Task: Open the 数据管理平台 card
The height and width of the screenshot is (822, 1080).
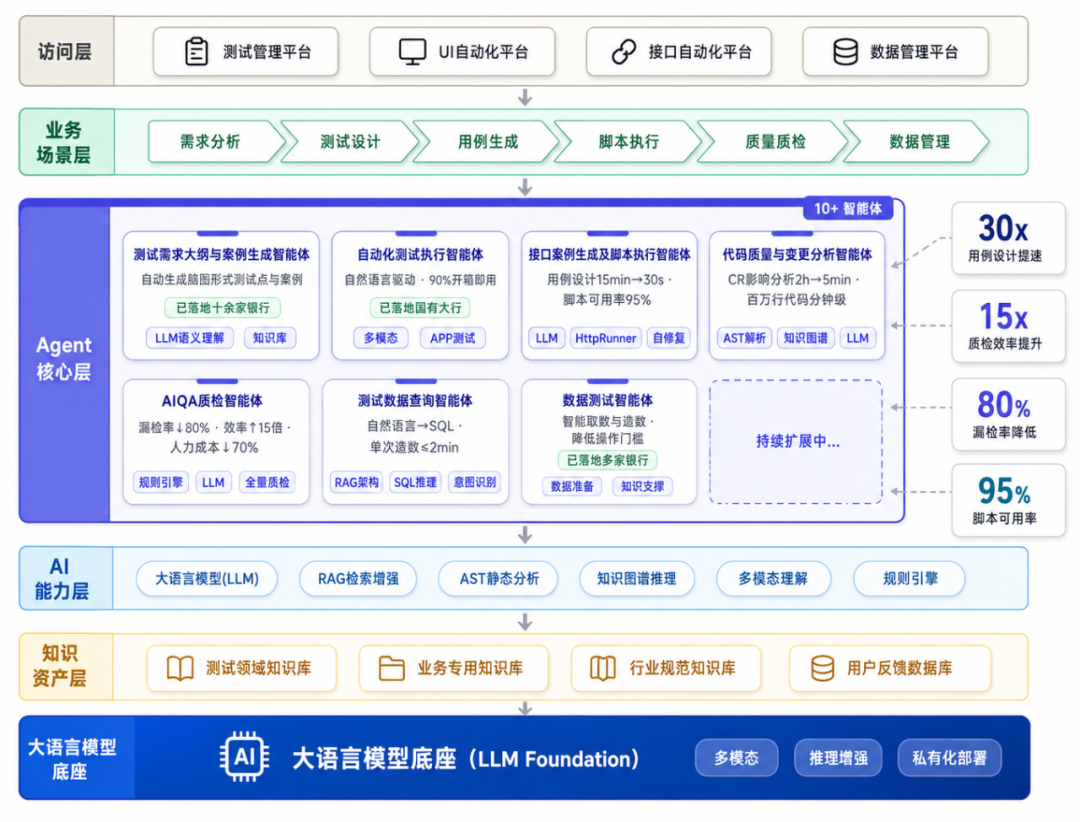Action: [895, 52]
